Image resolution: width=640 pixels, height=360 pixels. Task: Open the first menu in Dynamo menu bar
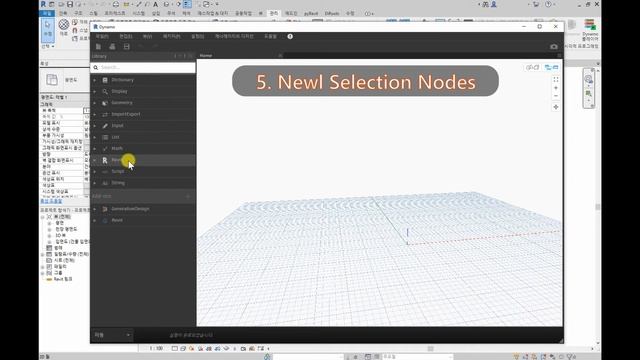[x=102, y=36]
